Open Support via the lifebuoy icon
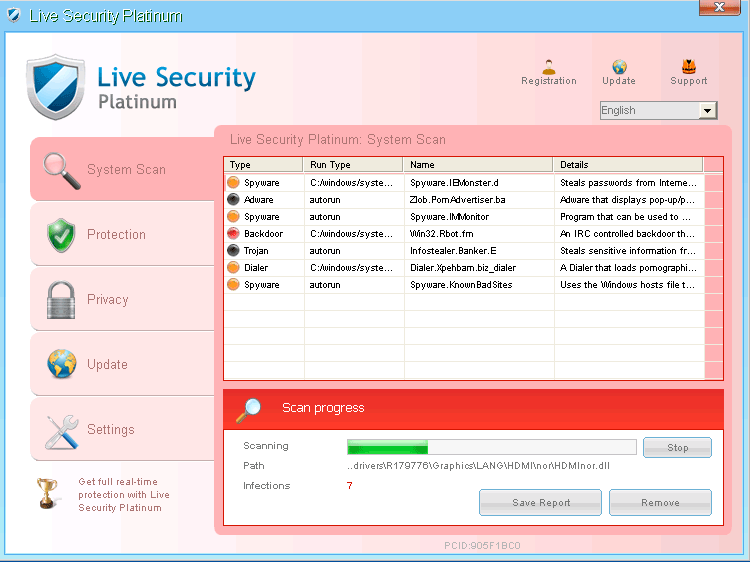The width and height of the screenshot is (750, 562). (688, 67)
